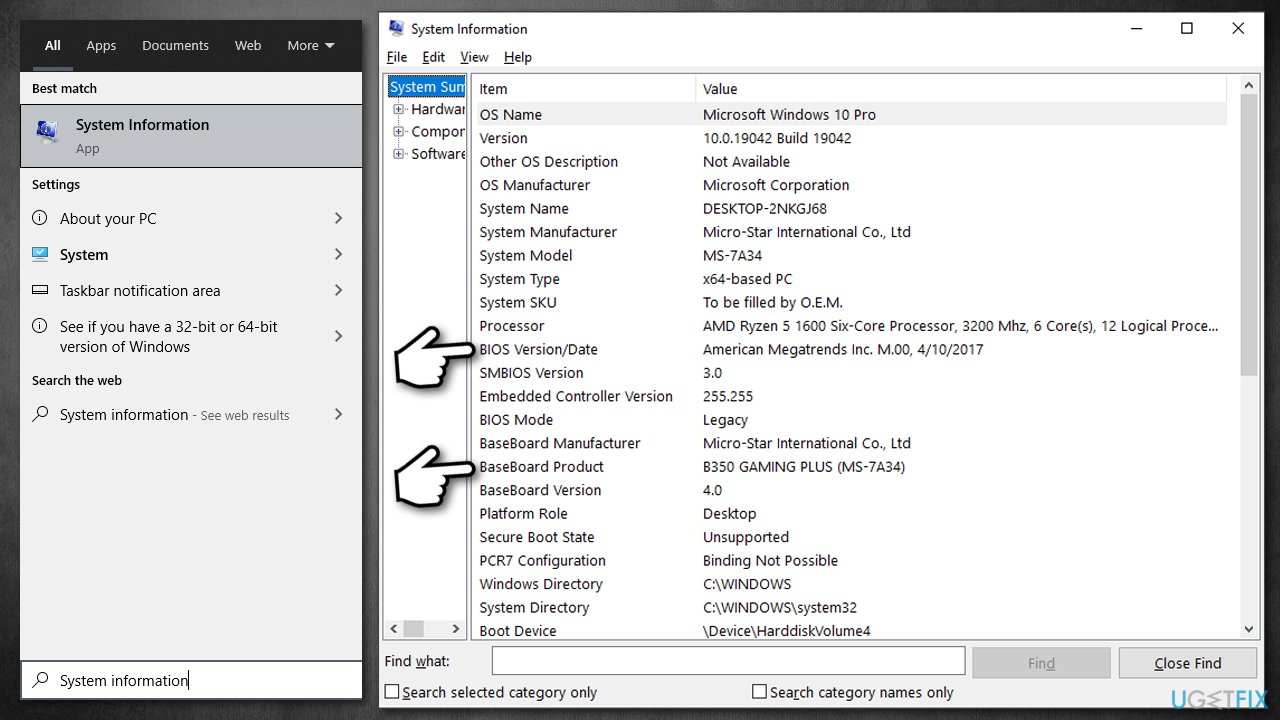Image resolution: width=1280 pixels, height=720 pixels.
Task: Open the View menu
Action: tap(474, 57)
